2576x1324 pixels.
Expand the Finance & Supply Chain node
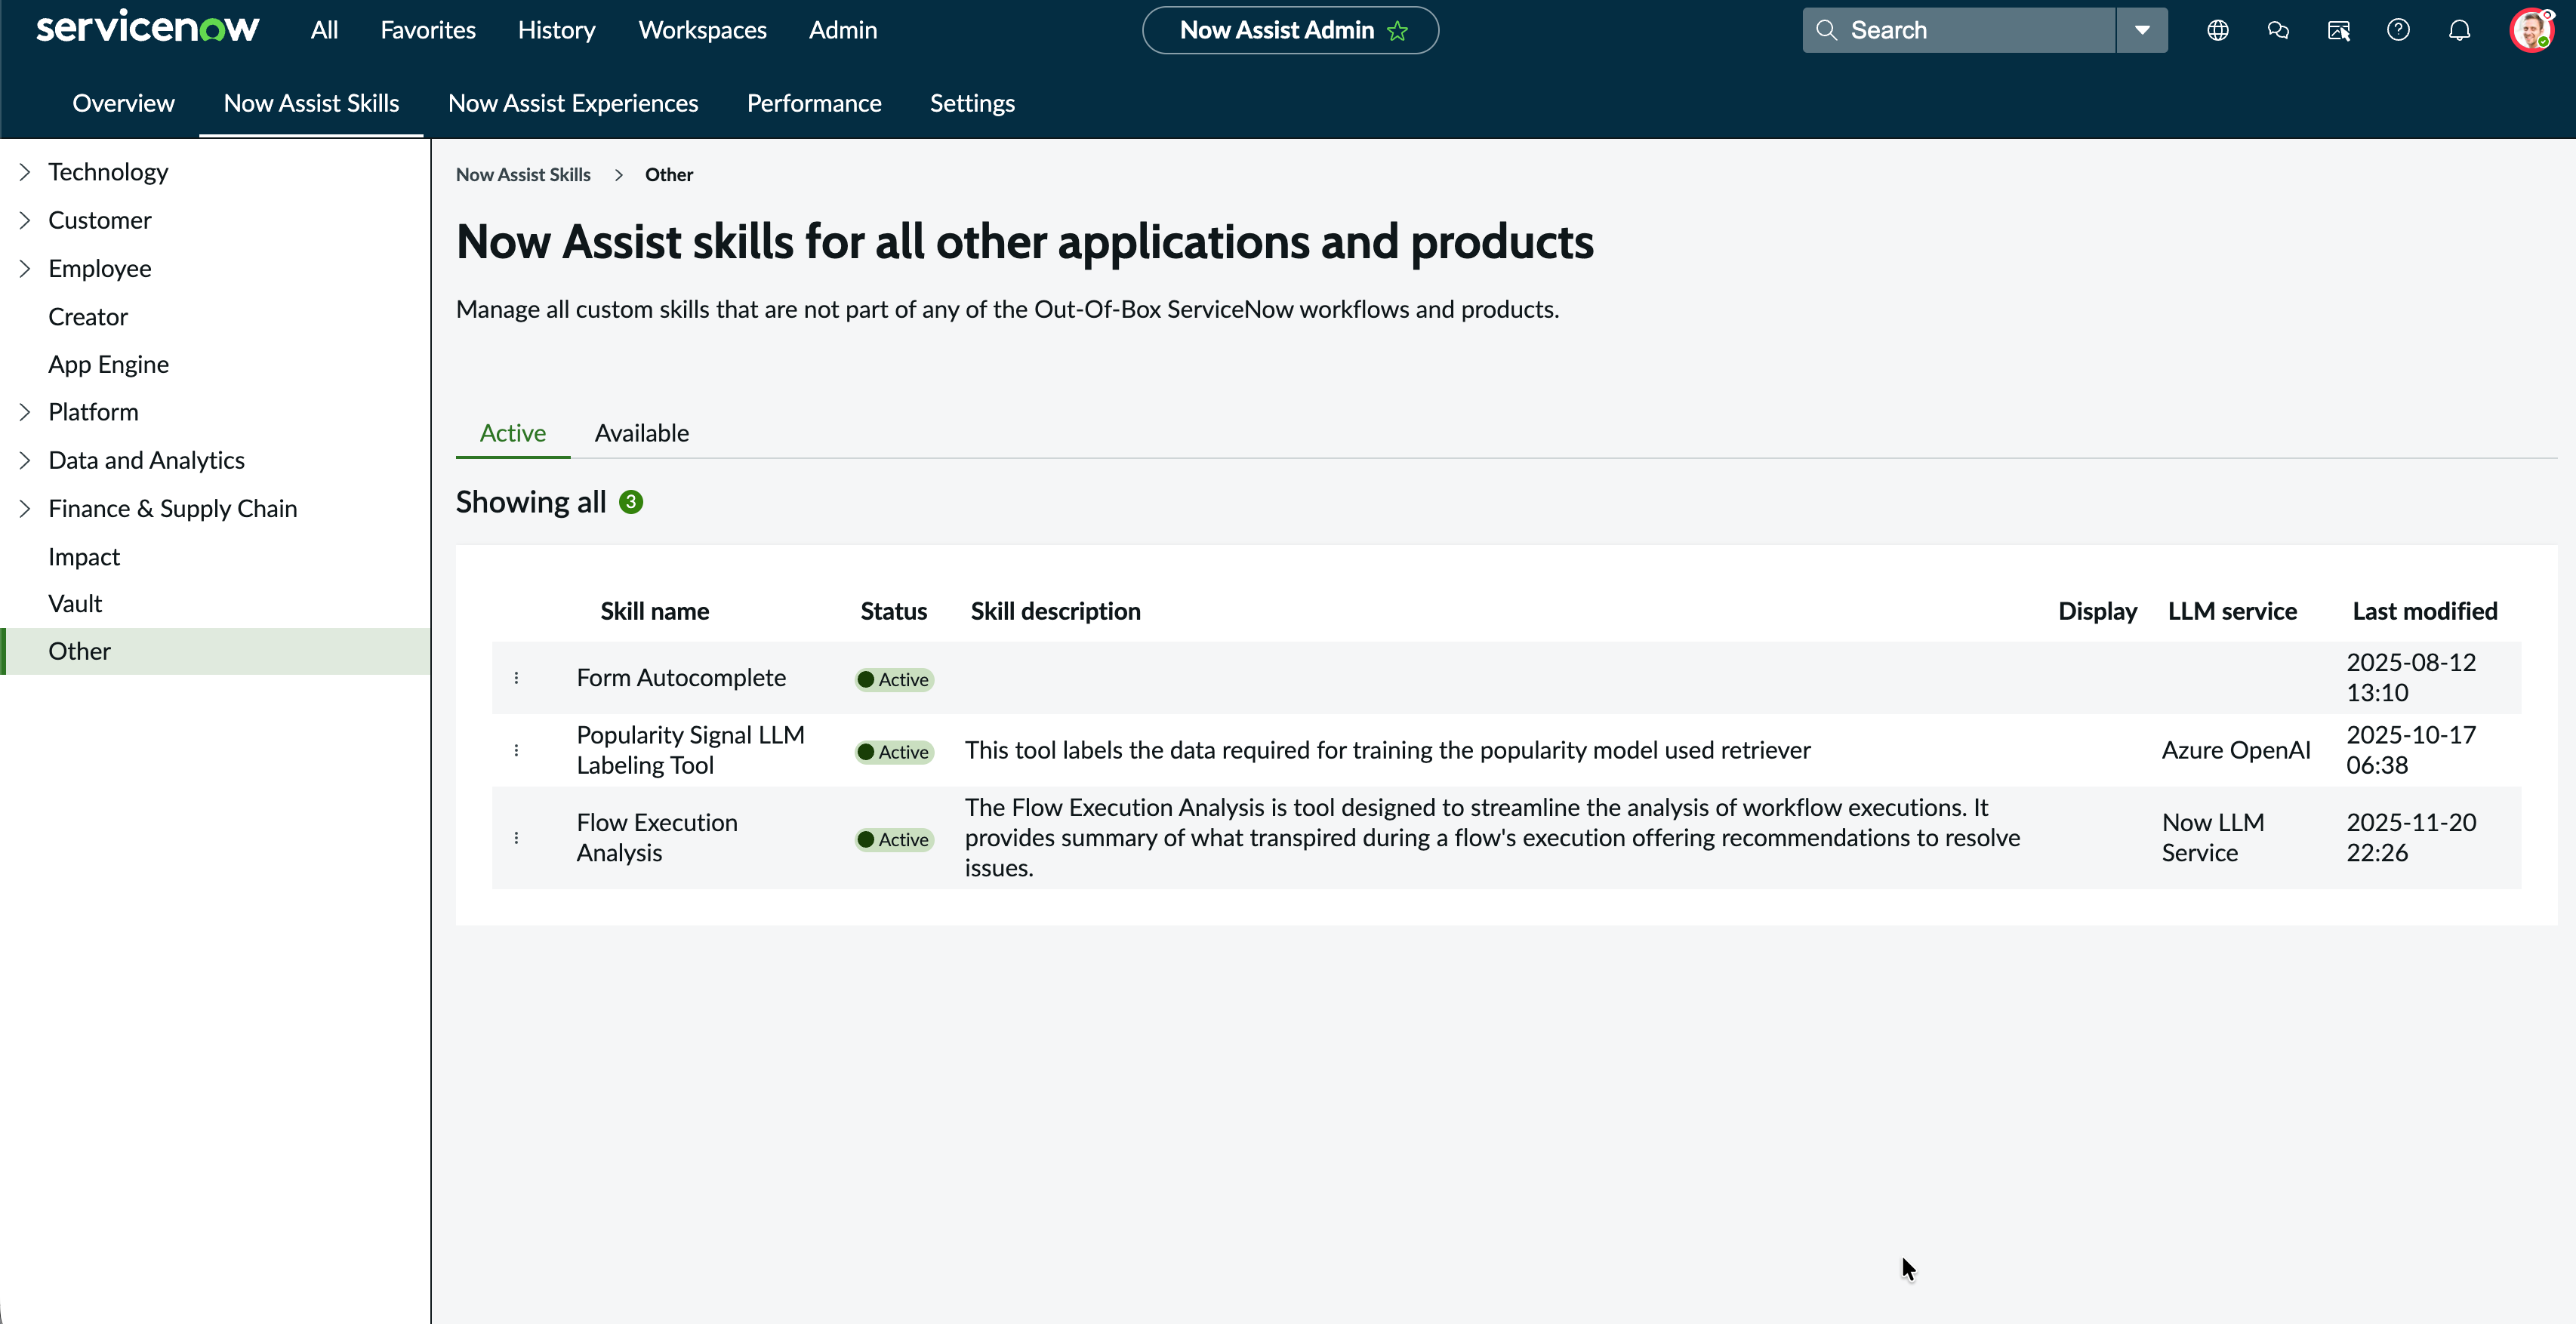coord(25,508)
